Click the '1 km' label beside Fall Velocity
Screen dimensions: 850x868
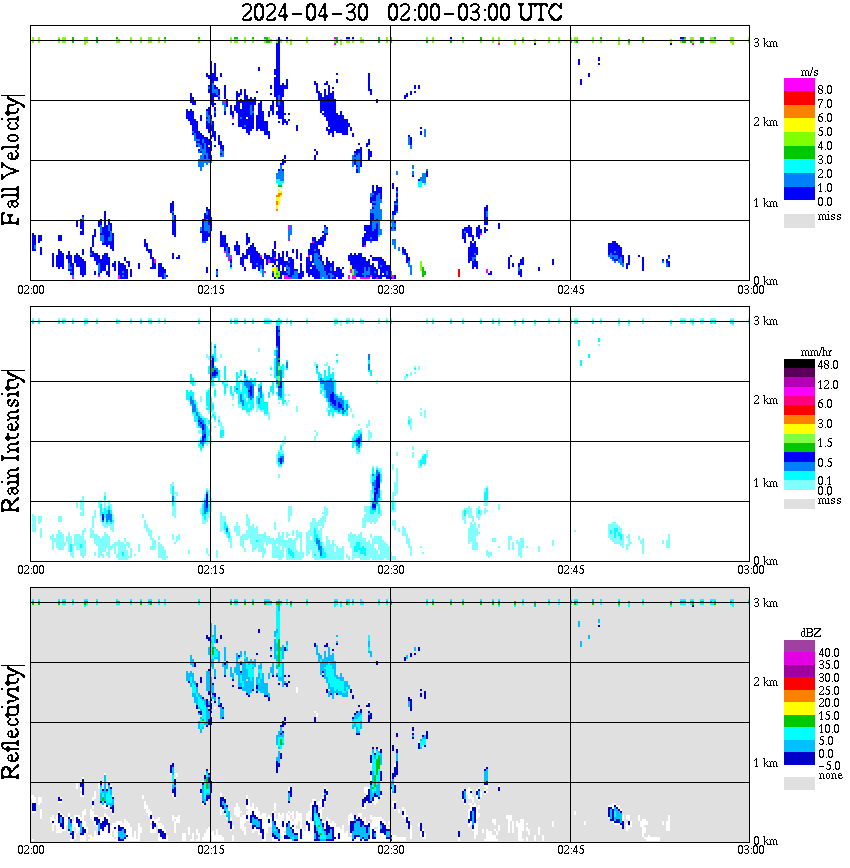point(765,203)
